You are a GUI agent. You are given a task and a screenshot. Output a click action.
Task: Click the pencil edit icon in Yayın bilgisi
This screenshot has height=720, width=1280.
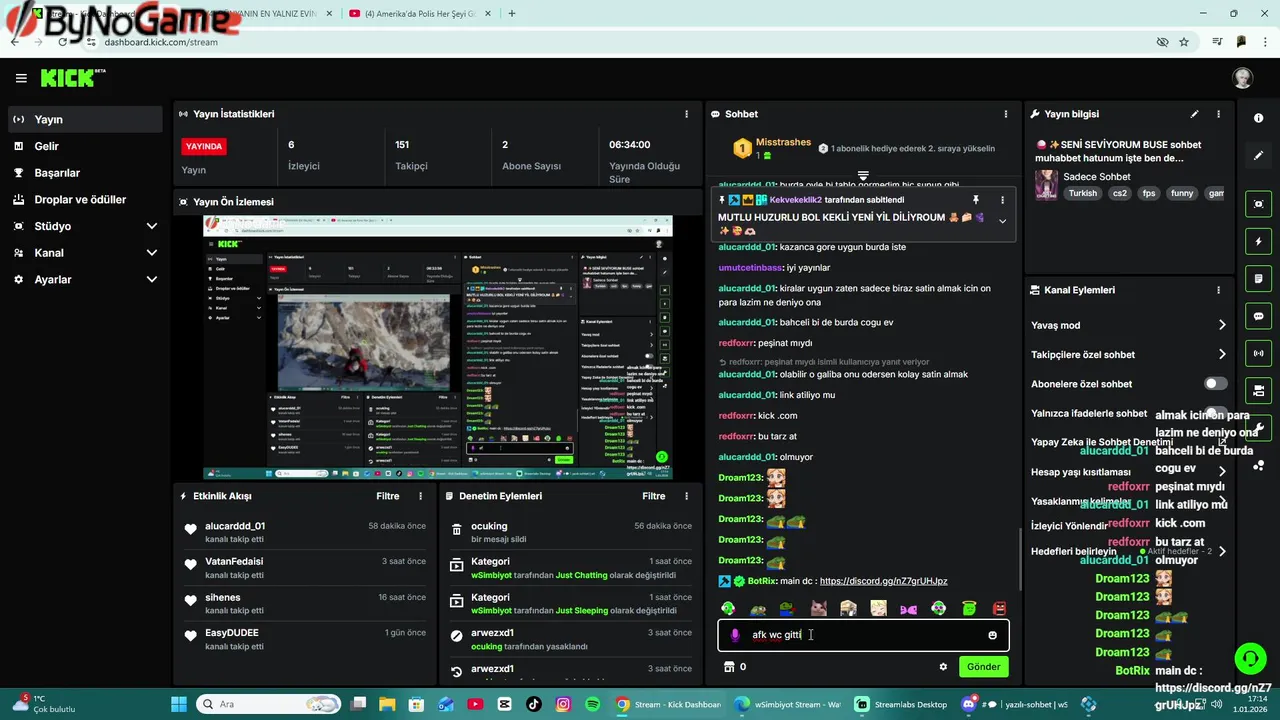[1194, 114]
